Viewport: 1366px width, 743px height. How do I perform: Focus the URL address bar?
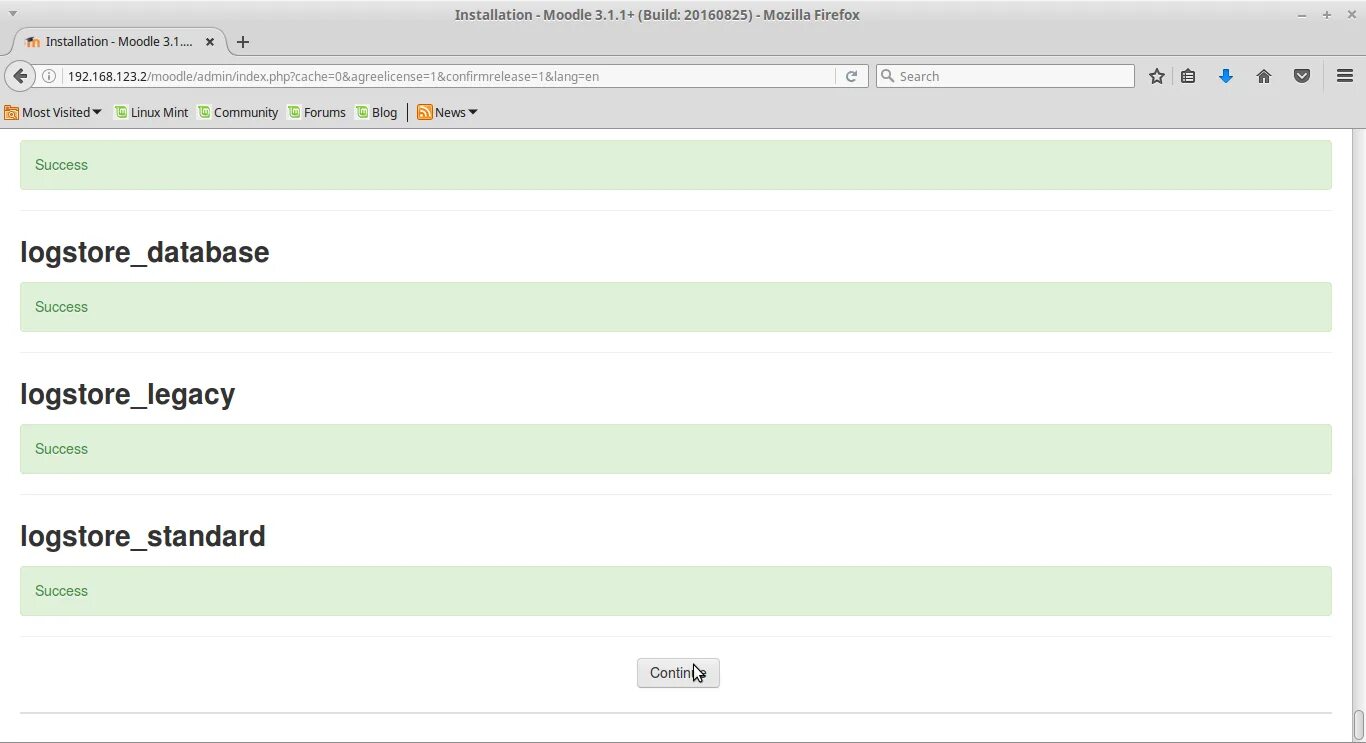448,76
